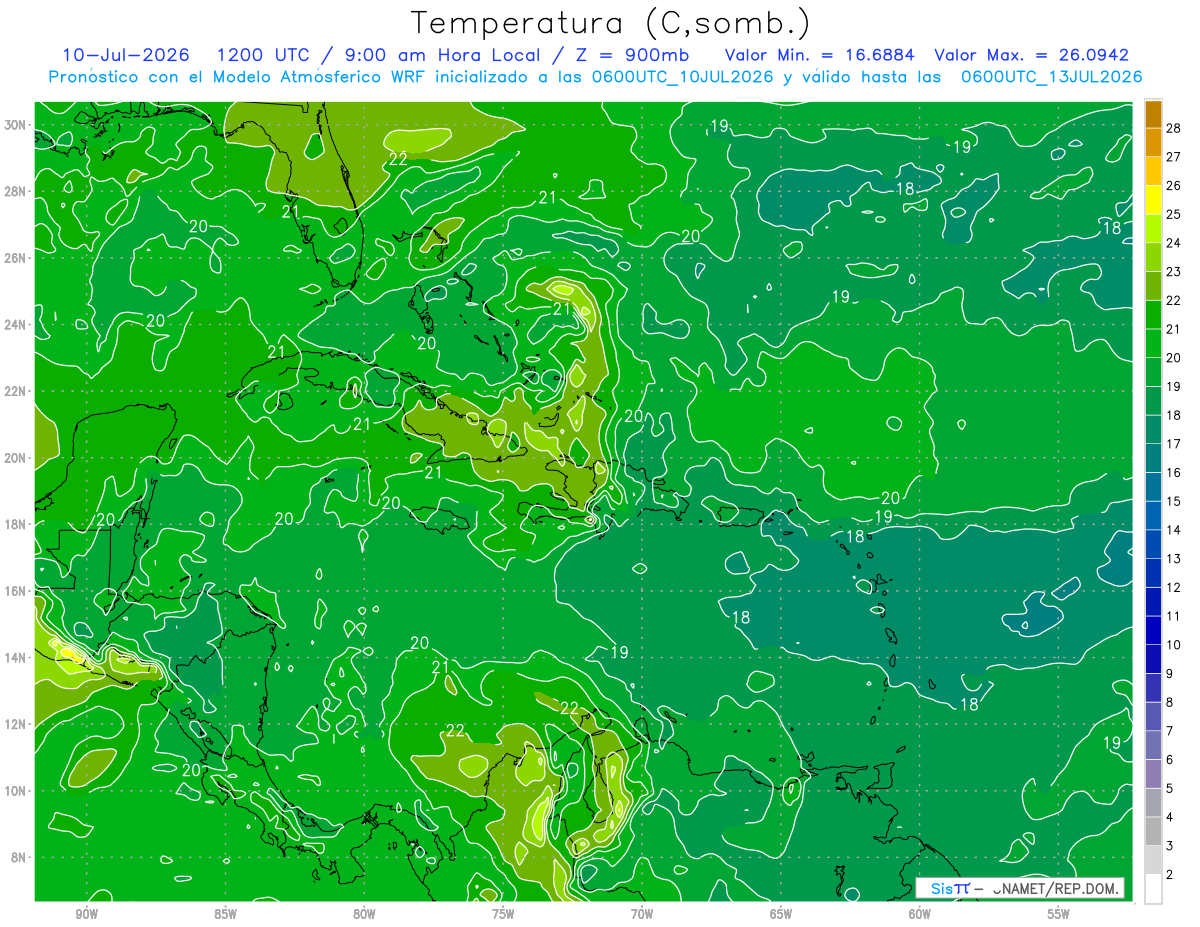Screen dimensions: 1200x927
Task: Click the "10N" latitude axis label
Action: (17, 791)
